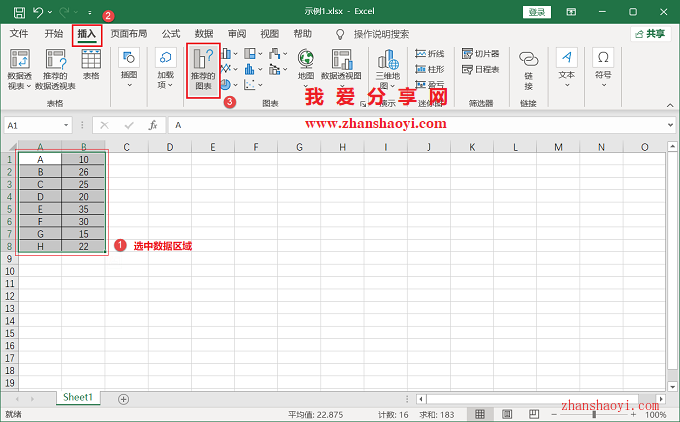Switch to the 开始 tab
Image resolution: width=680 pixels, height=422 pixels.
click(x=54, y=34)
